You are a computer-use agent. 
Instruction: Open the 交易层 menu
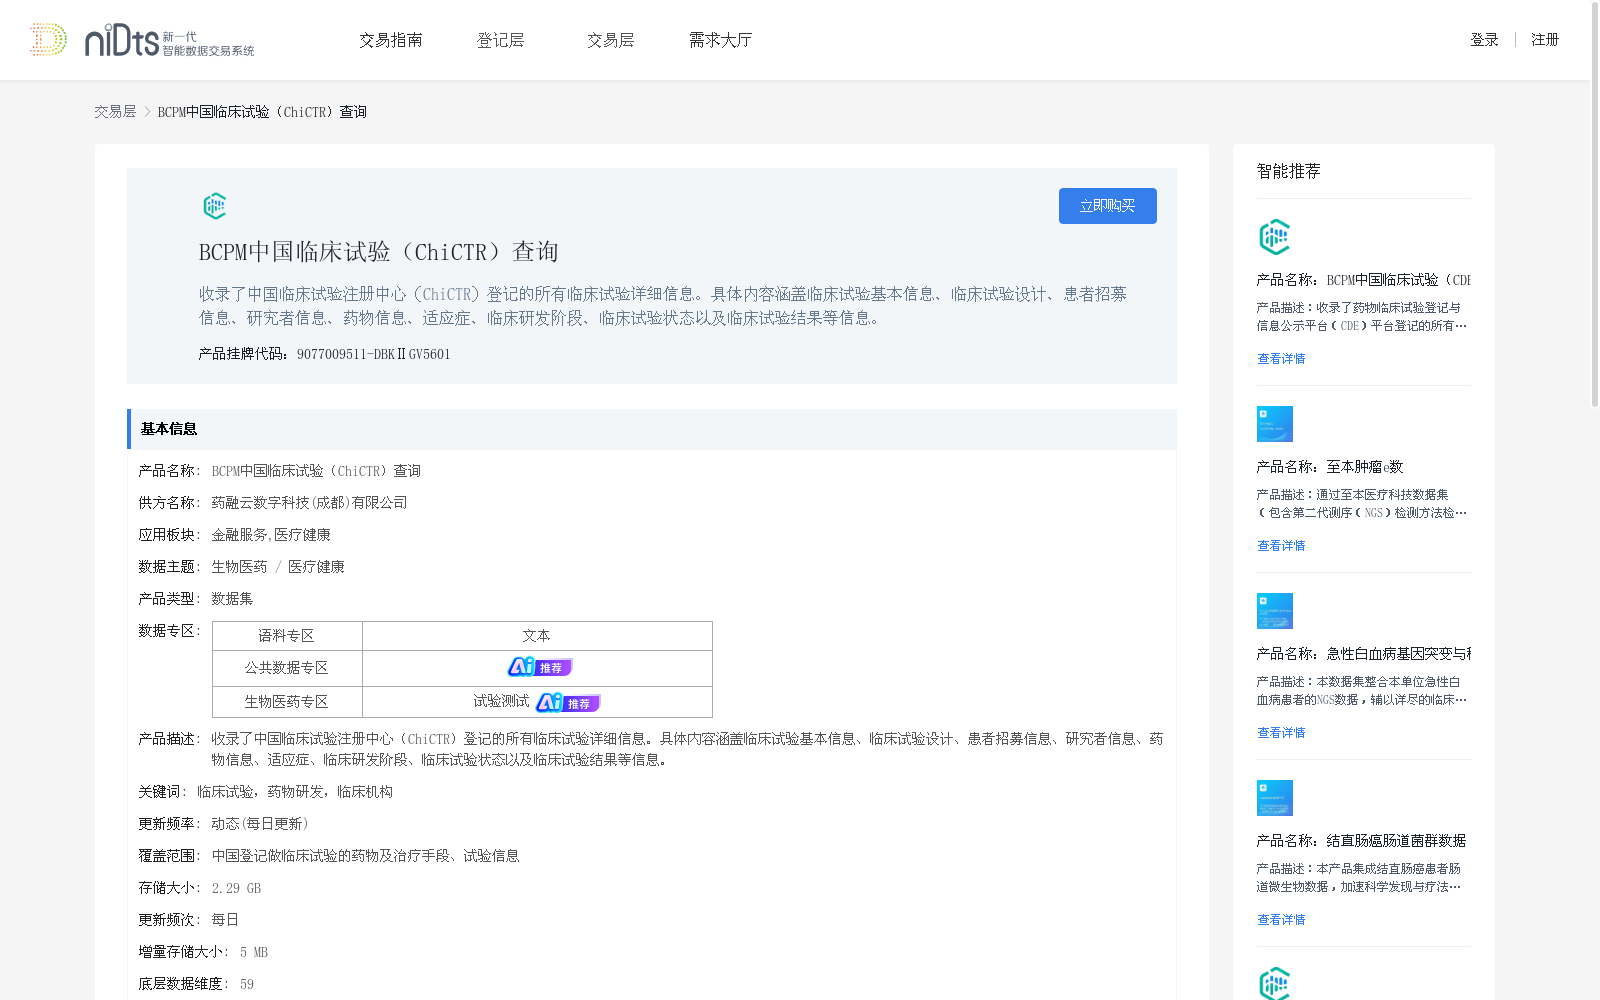tap(611, 40)
